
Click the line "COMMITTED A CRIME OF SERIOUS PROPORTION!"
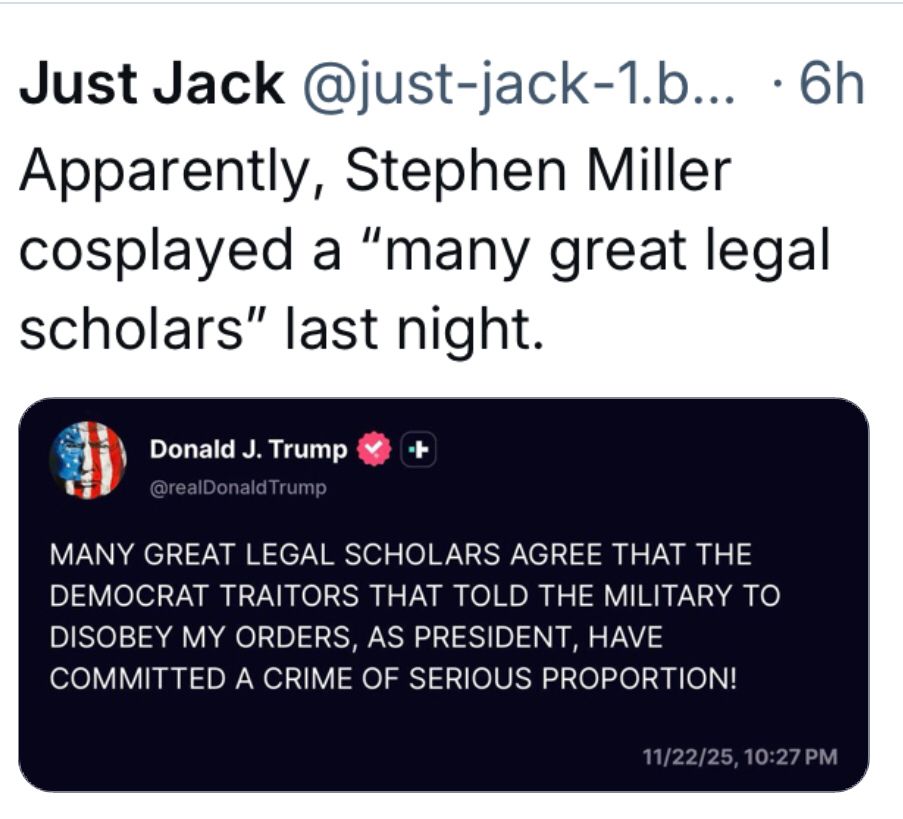click(393, 678)
